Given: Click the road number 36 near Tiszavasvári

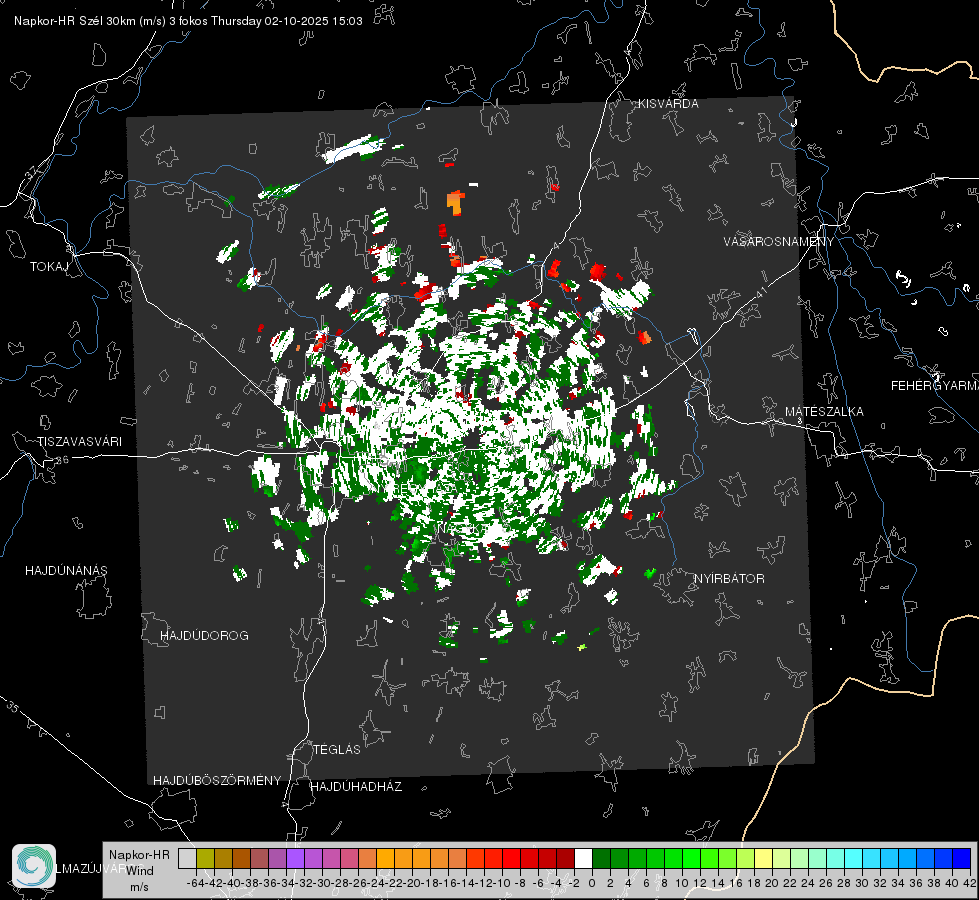Looking at the screenshot, I should tap(62, 460).
